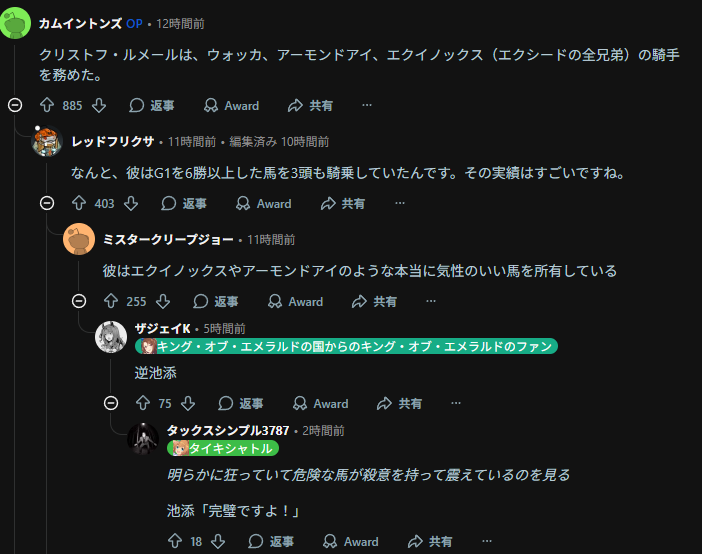The image size is (702, 554).
Task: Upvote タックスシンプル3787's comment
Action: pos(175,541)
